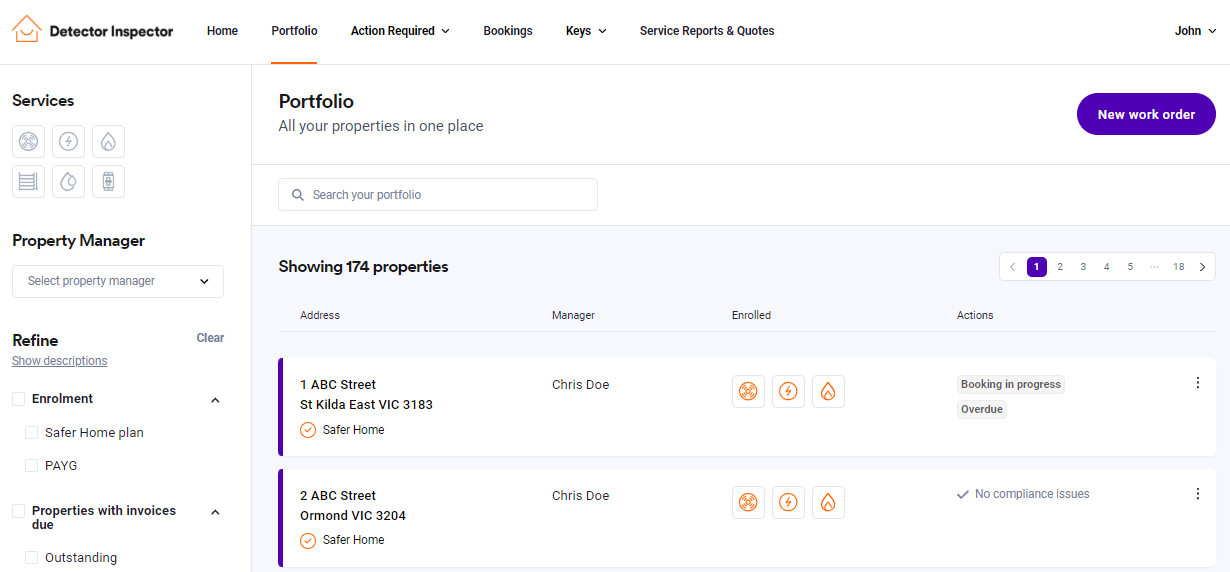The width and height of the screenshot is (1230, 572).
Task: Click the Detector Inspector logo
Action: [92, 30]
